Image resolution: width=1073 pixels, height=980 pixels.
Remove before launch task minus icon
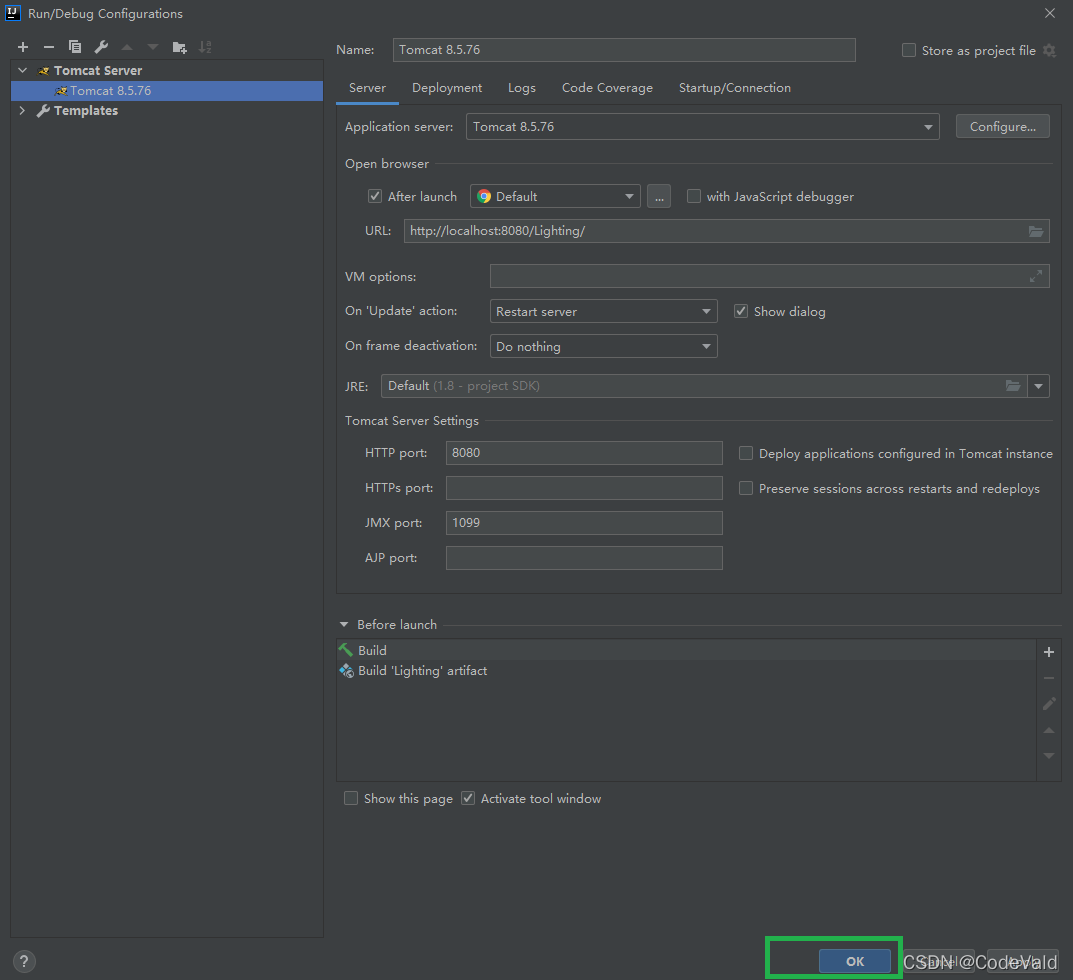[x=1048, y=678]
